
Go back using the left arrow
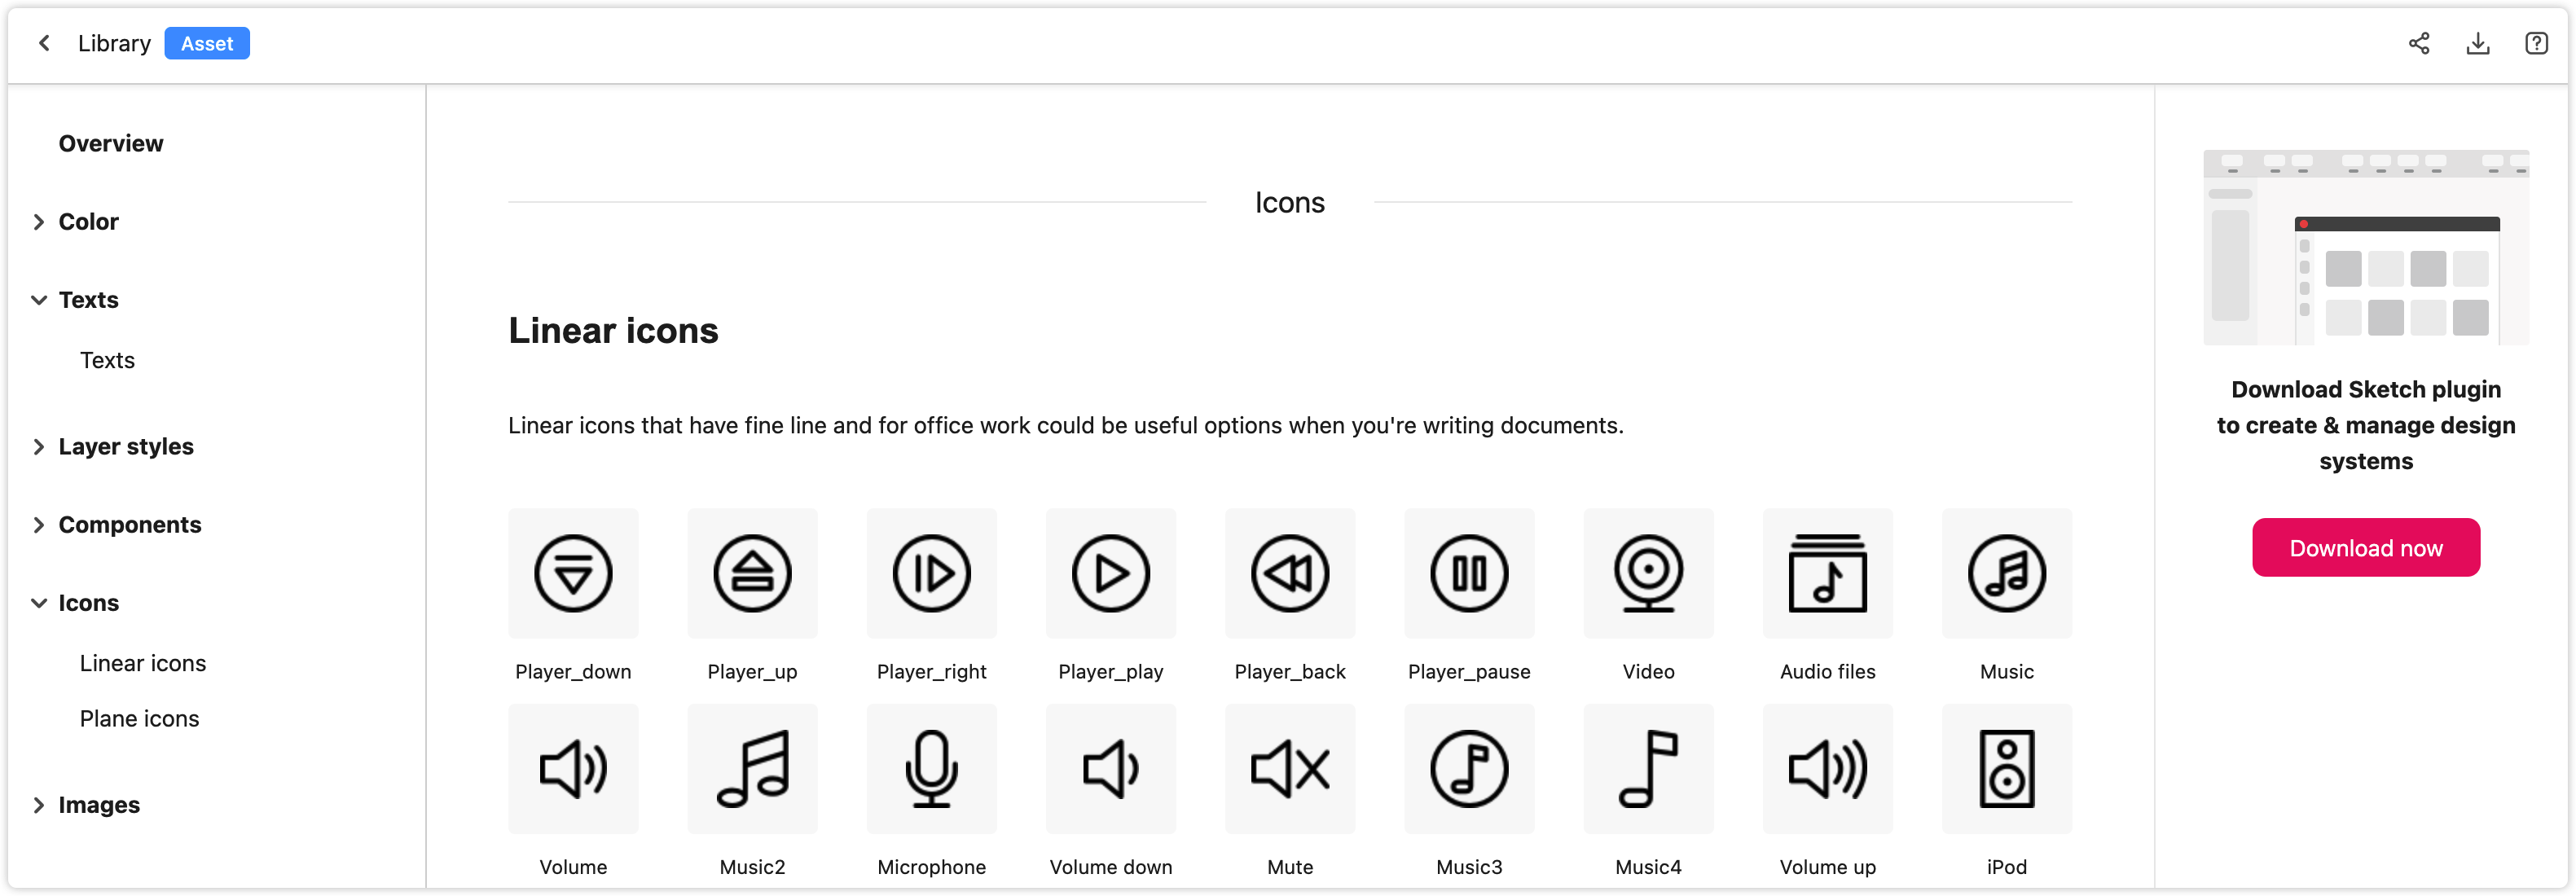pyautogui.click(x=44, y=43)
